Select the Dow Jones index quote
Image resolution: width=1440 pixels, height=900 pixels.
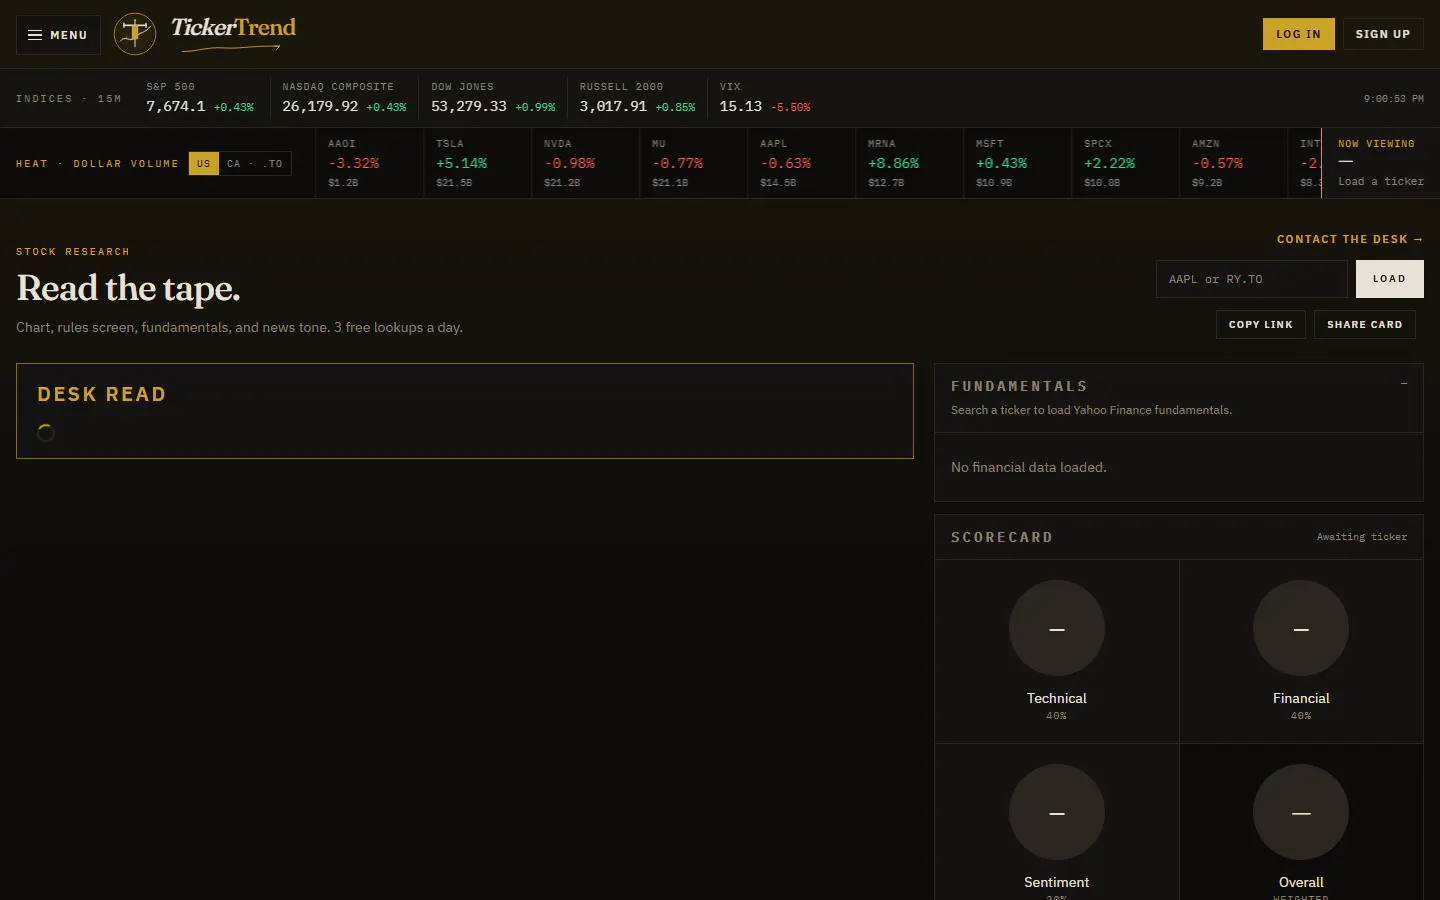pyautogui.click(x=493, y=98)
